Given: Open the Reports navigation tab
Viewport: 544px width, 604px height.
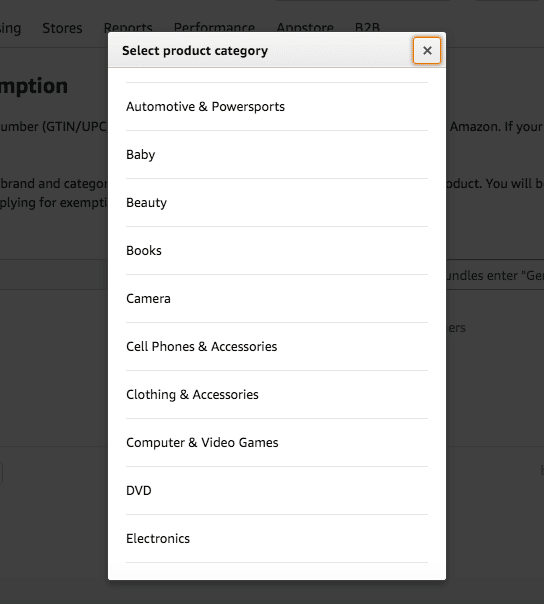Looking at the screenshot, I should pos(128,27).
